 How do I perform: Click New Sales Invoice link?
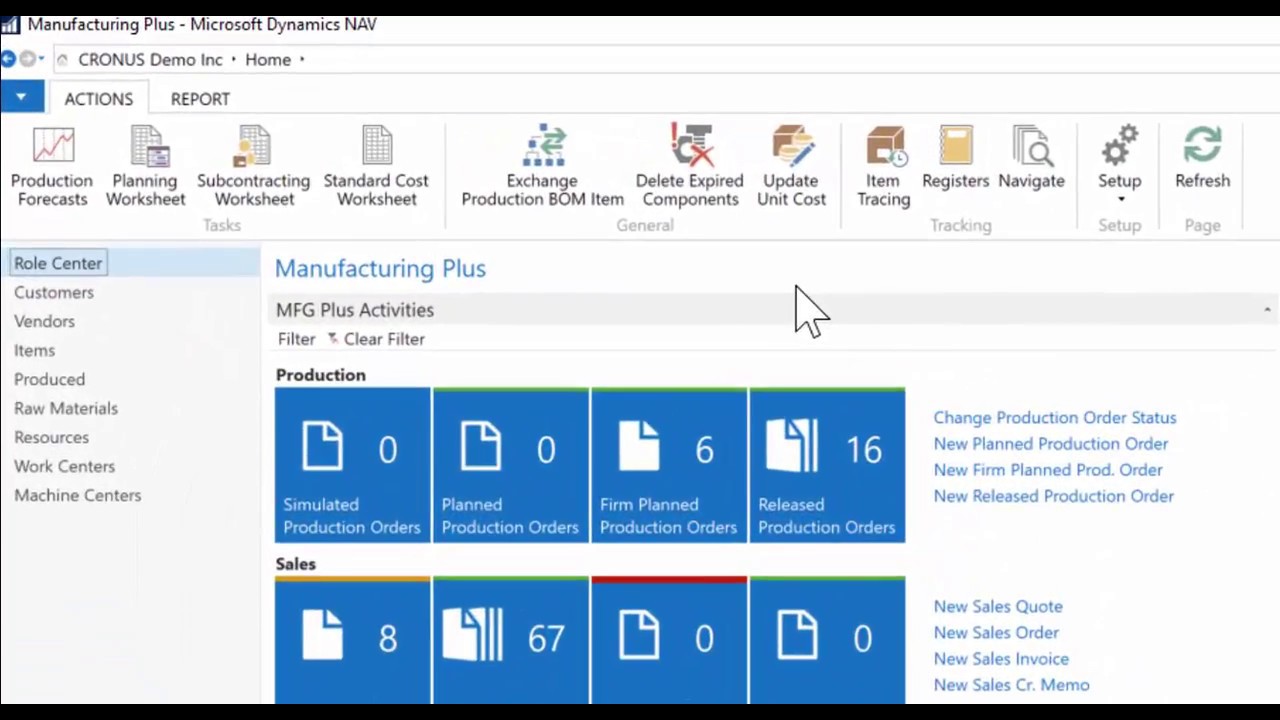coord(1001,659)
